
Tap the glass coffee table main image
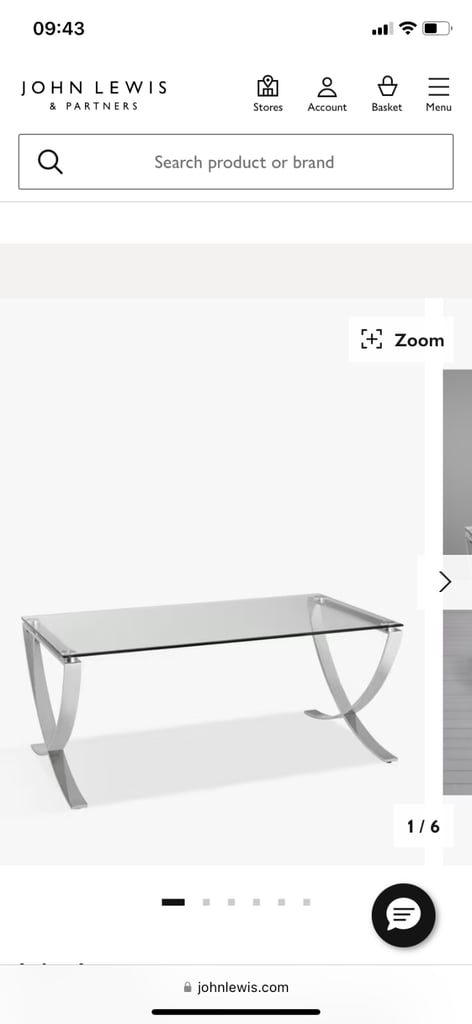pyautogui.click(x=212, y=701)
